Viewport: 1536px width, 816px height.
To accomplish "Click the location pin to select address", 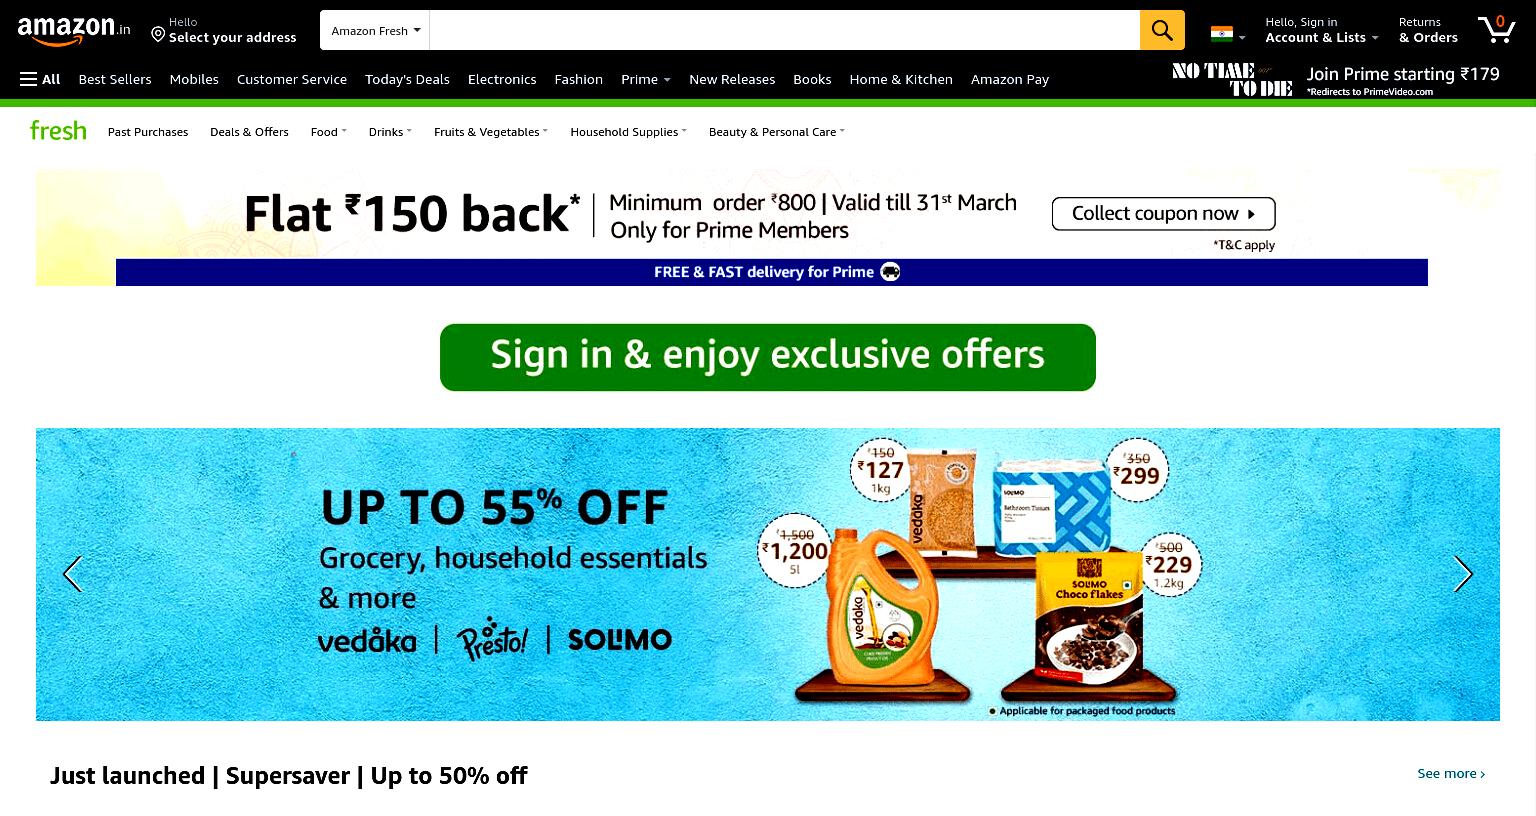I will tap(158, 35).
